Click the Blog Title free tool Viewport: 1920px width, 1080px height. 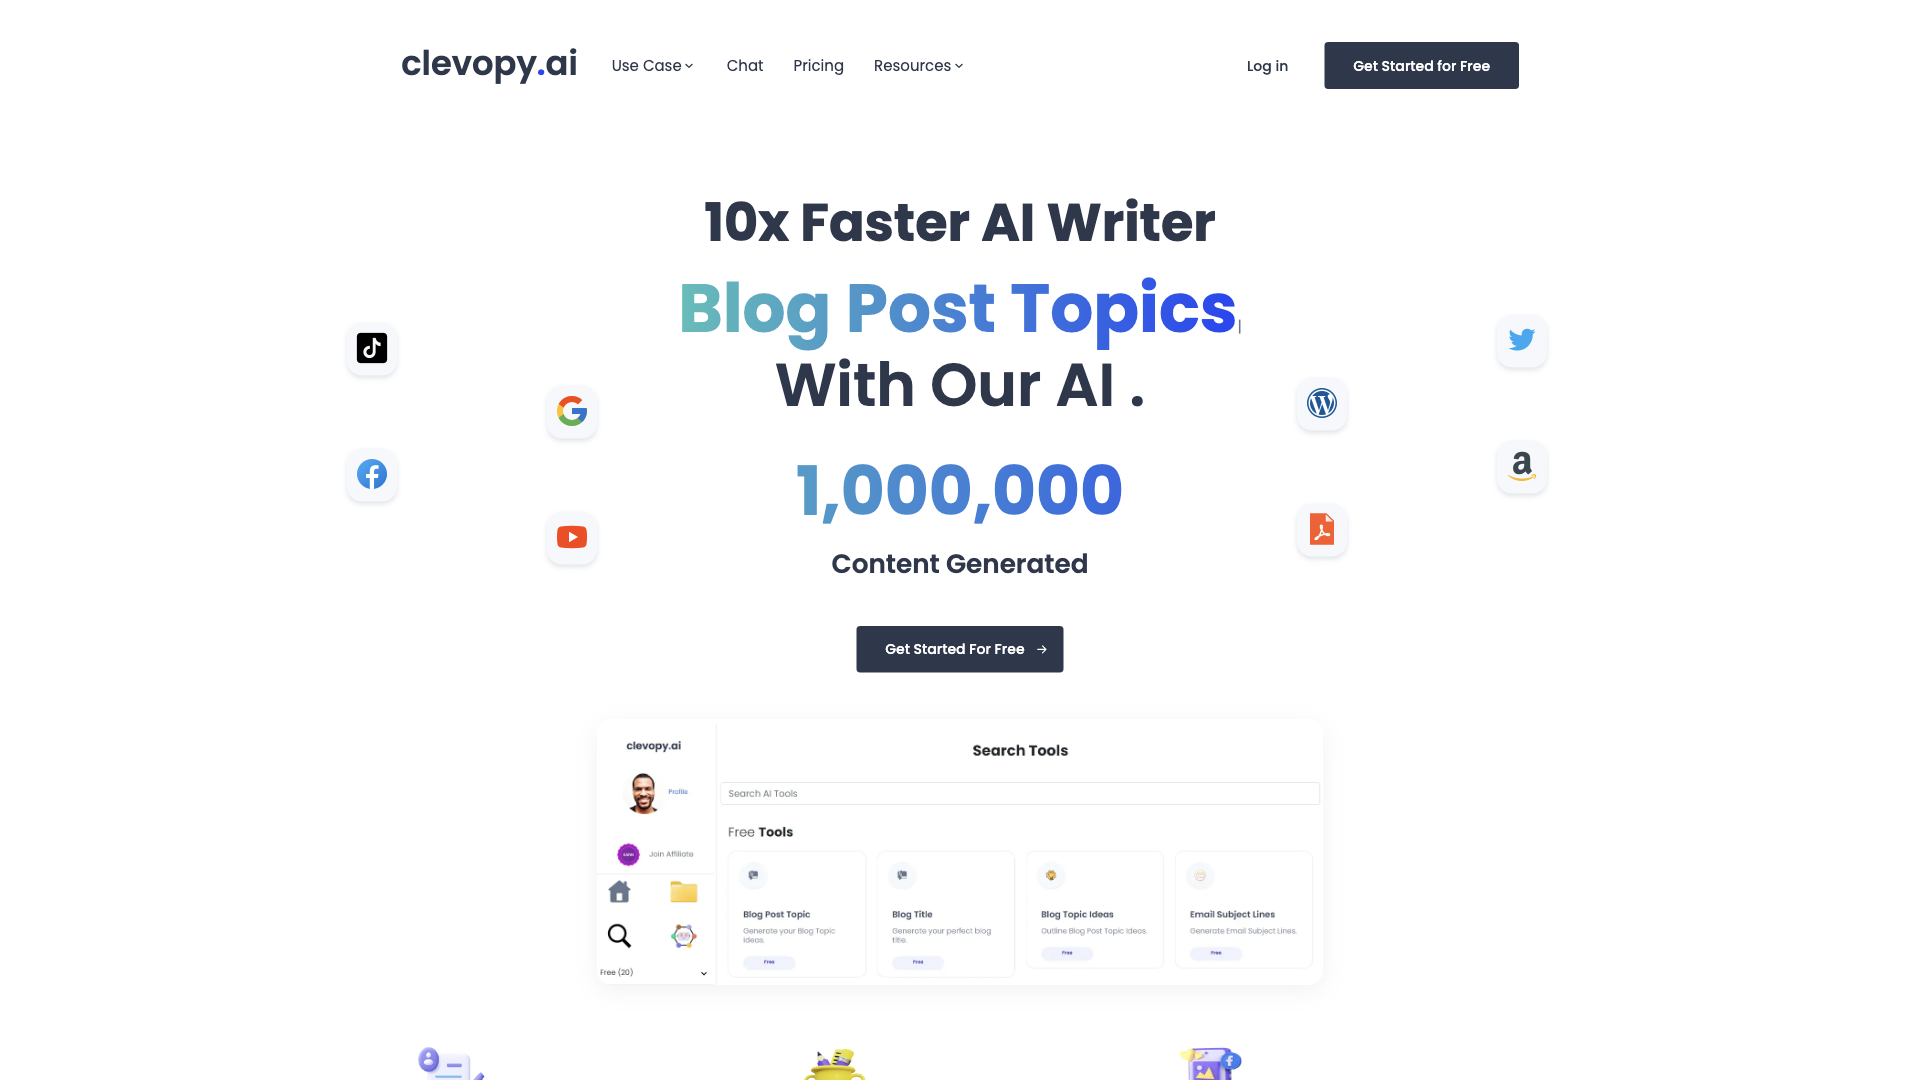[944, 914]
